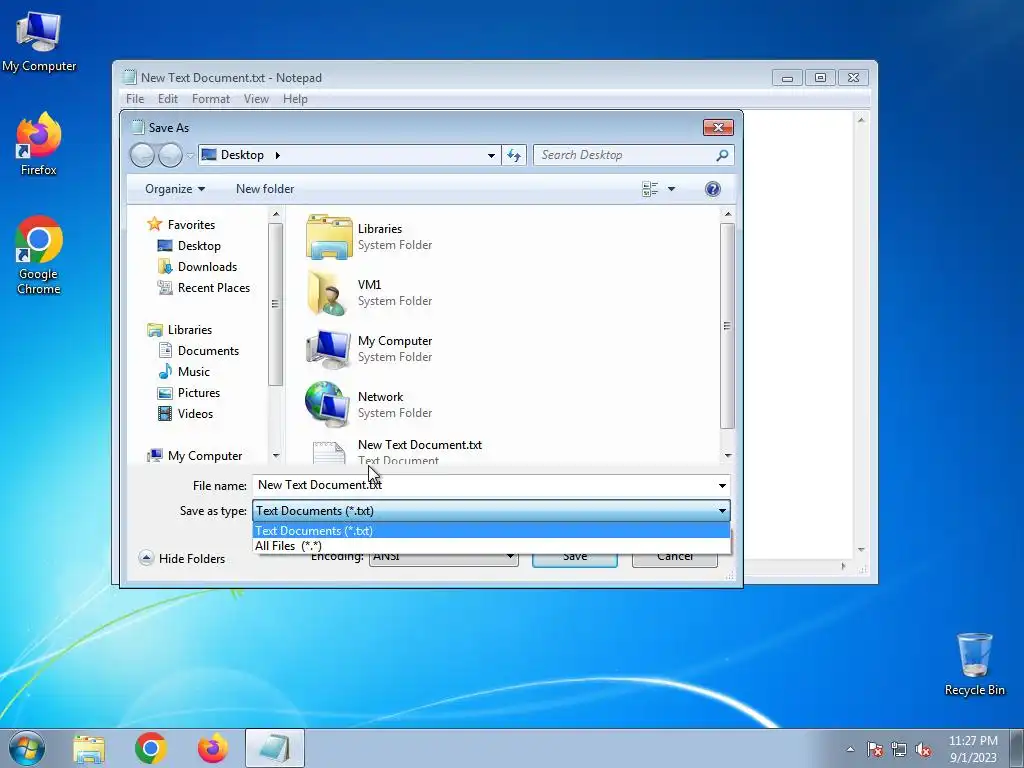1024x768 pixels.
Task: Open the Organize dropdown menu
Action: pos(174,189)
